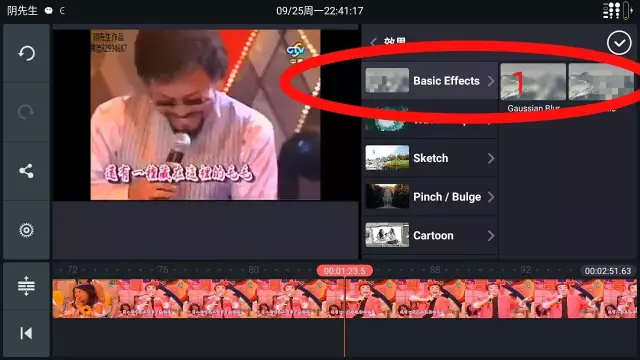Image resolution: width=640 pixels, height=360 pixels.
Task: Tap the Sketch category preview thumbnail
Action: 387,158
